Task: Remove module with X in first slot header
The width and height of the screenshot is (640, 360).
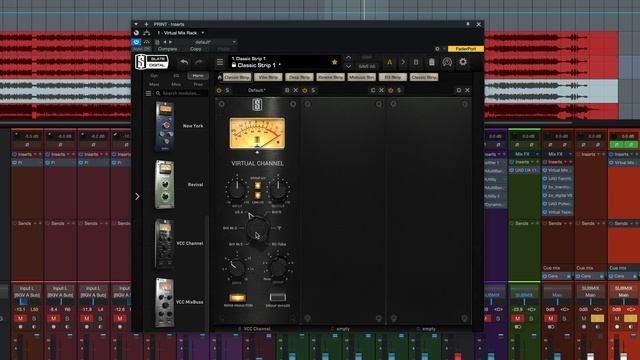Action: coord(296,90)
